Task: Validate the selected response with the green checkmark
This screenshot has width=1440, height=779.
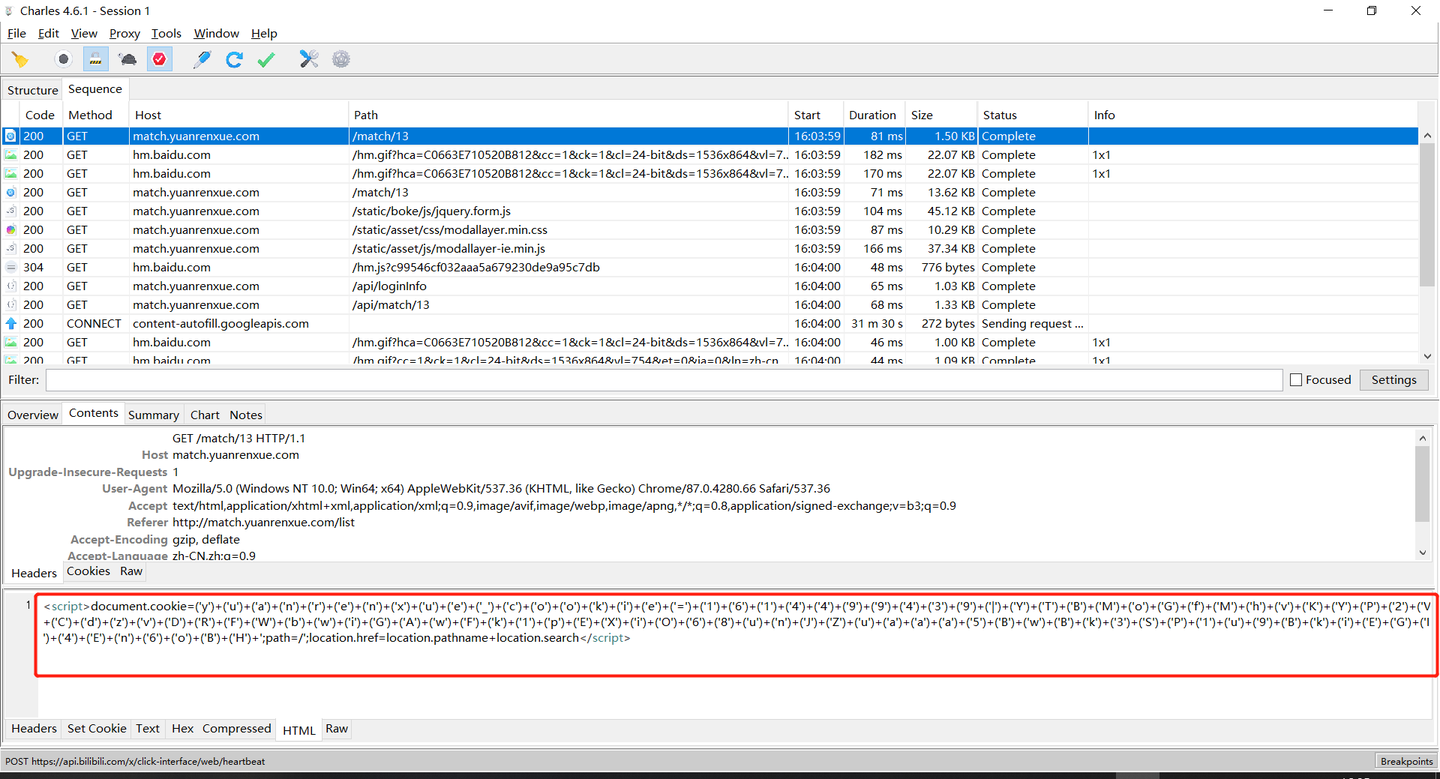Action: [x=266, y=59]
